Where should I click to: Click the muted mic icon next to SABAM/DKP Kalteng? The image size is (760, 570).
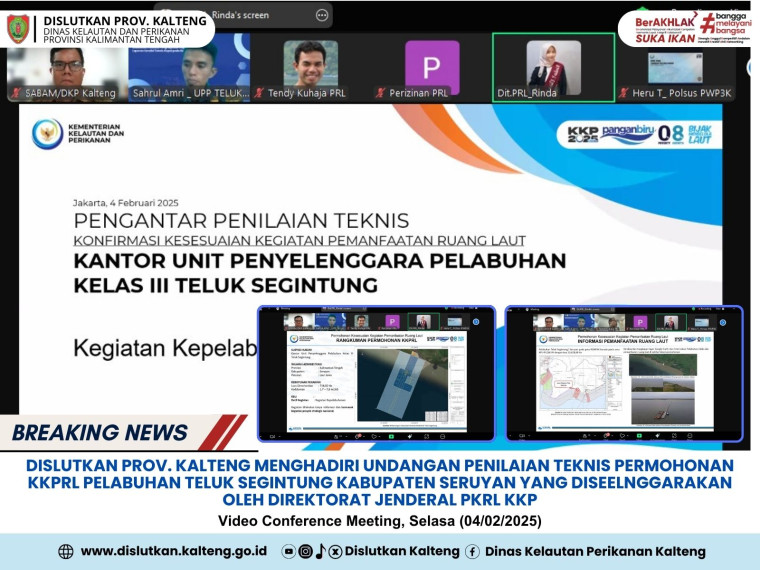(x=16, y=93)
